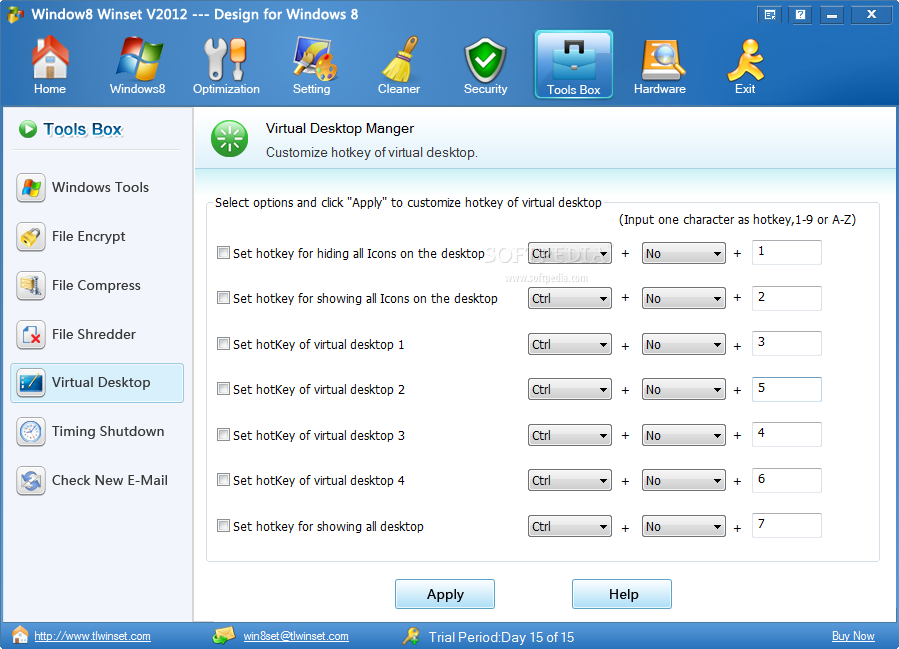
Task: Enable hotkey for showing all desktop
Action: click(x=224, y=525)
